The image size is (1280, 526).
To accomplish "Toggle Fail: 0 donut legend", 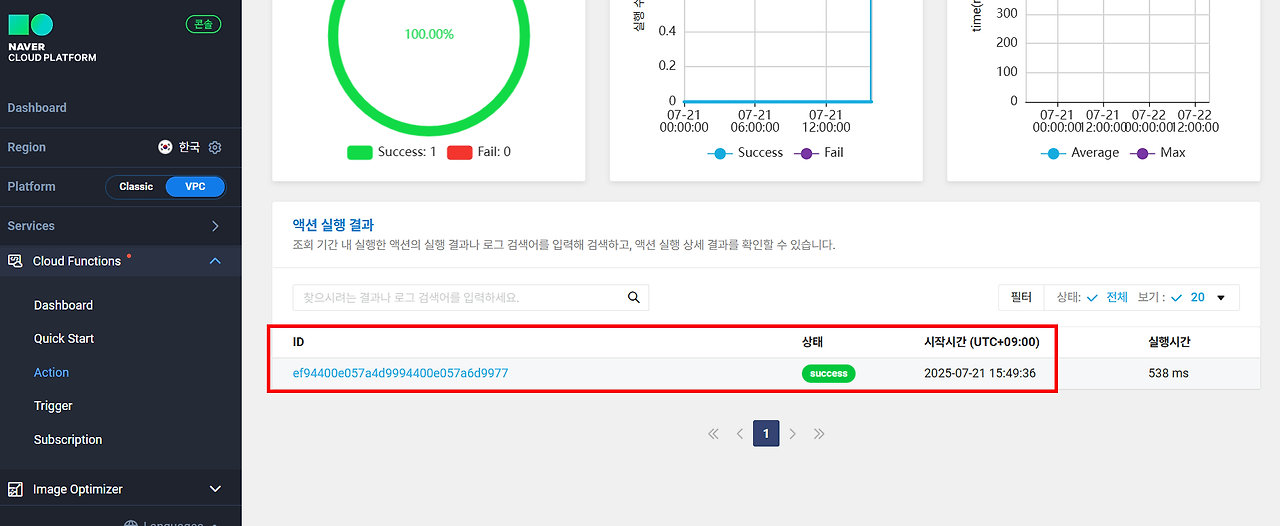I will (x=479, y=152).
